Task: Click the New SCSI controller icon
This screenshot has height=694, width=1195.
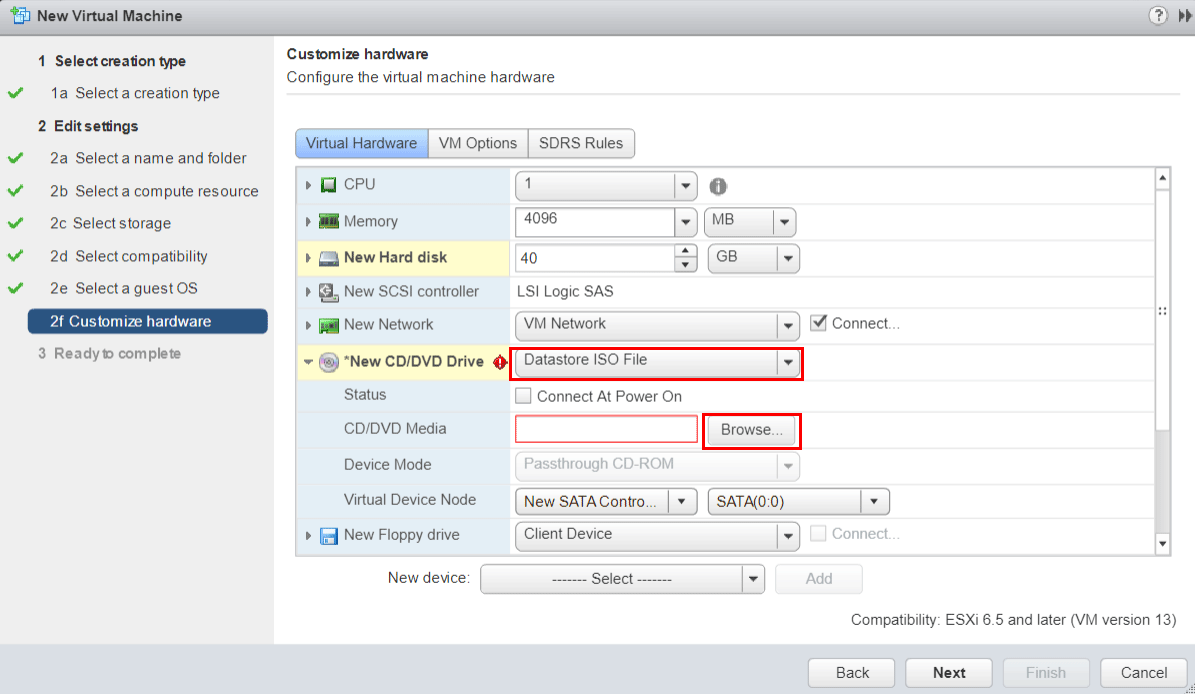Action: point(328,292)
